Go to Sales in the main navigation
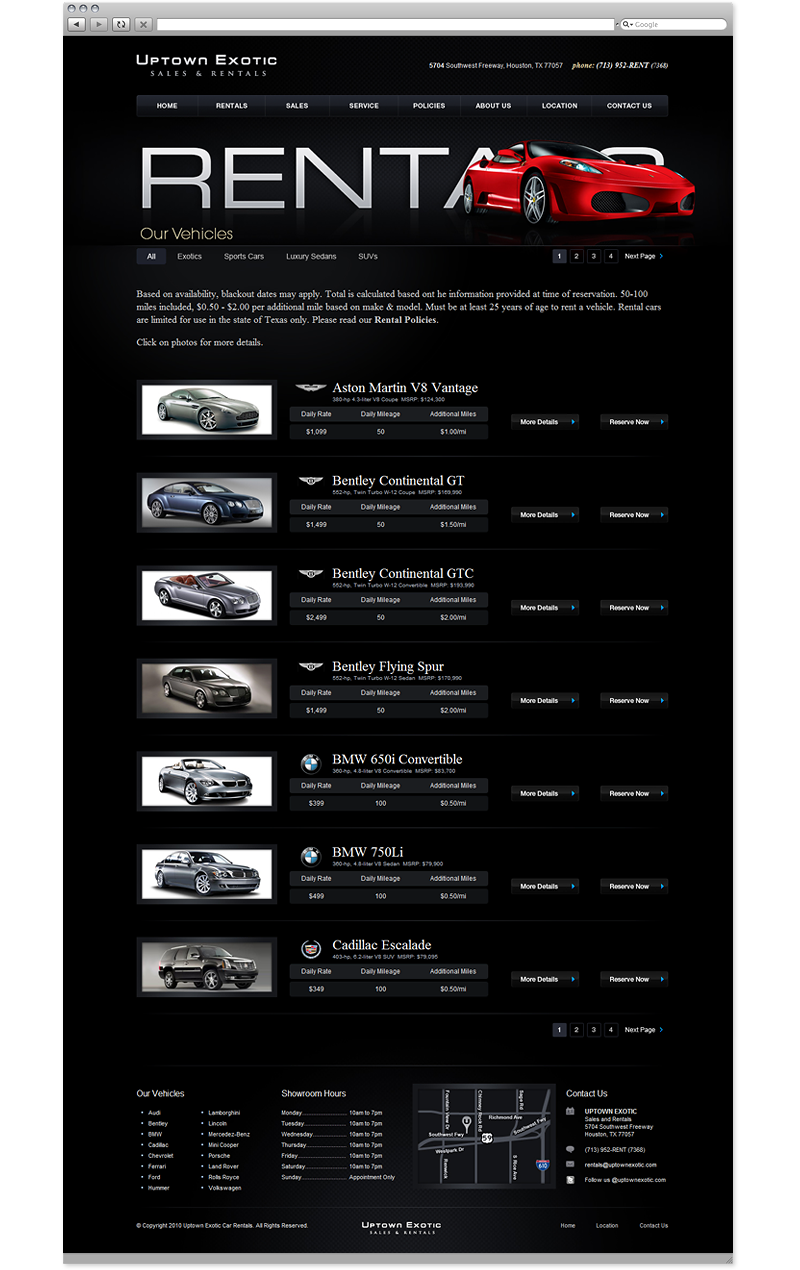 297,106
